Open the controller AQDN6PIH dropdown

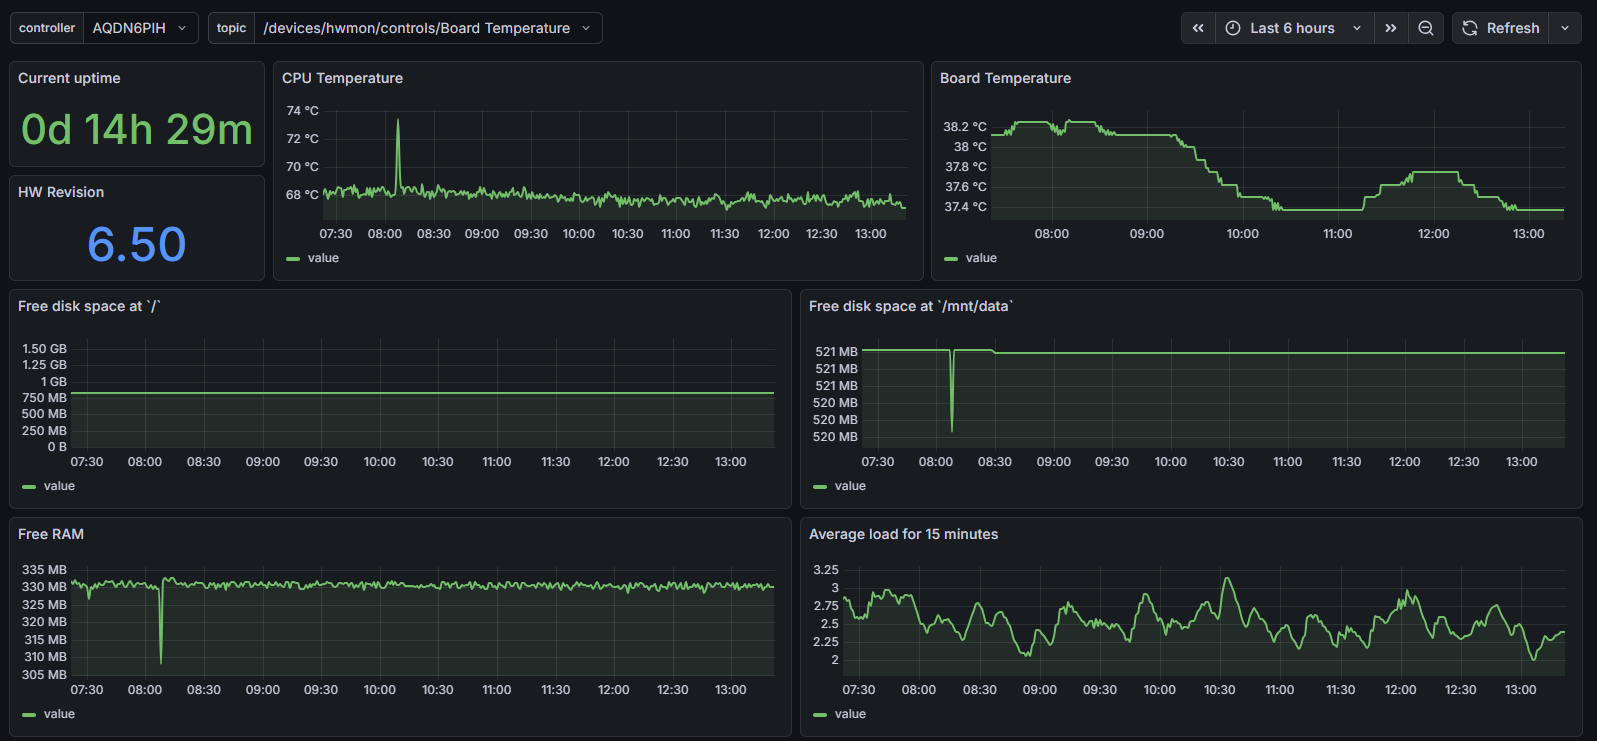click(x=140, y=28)
